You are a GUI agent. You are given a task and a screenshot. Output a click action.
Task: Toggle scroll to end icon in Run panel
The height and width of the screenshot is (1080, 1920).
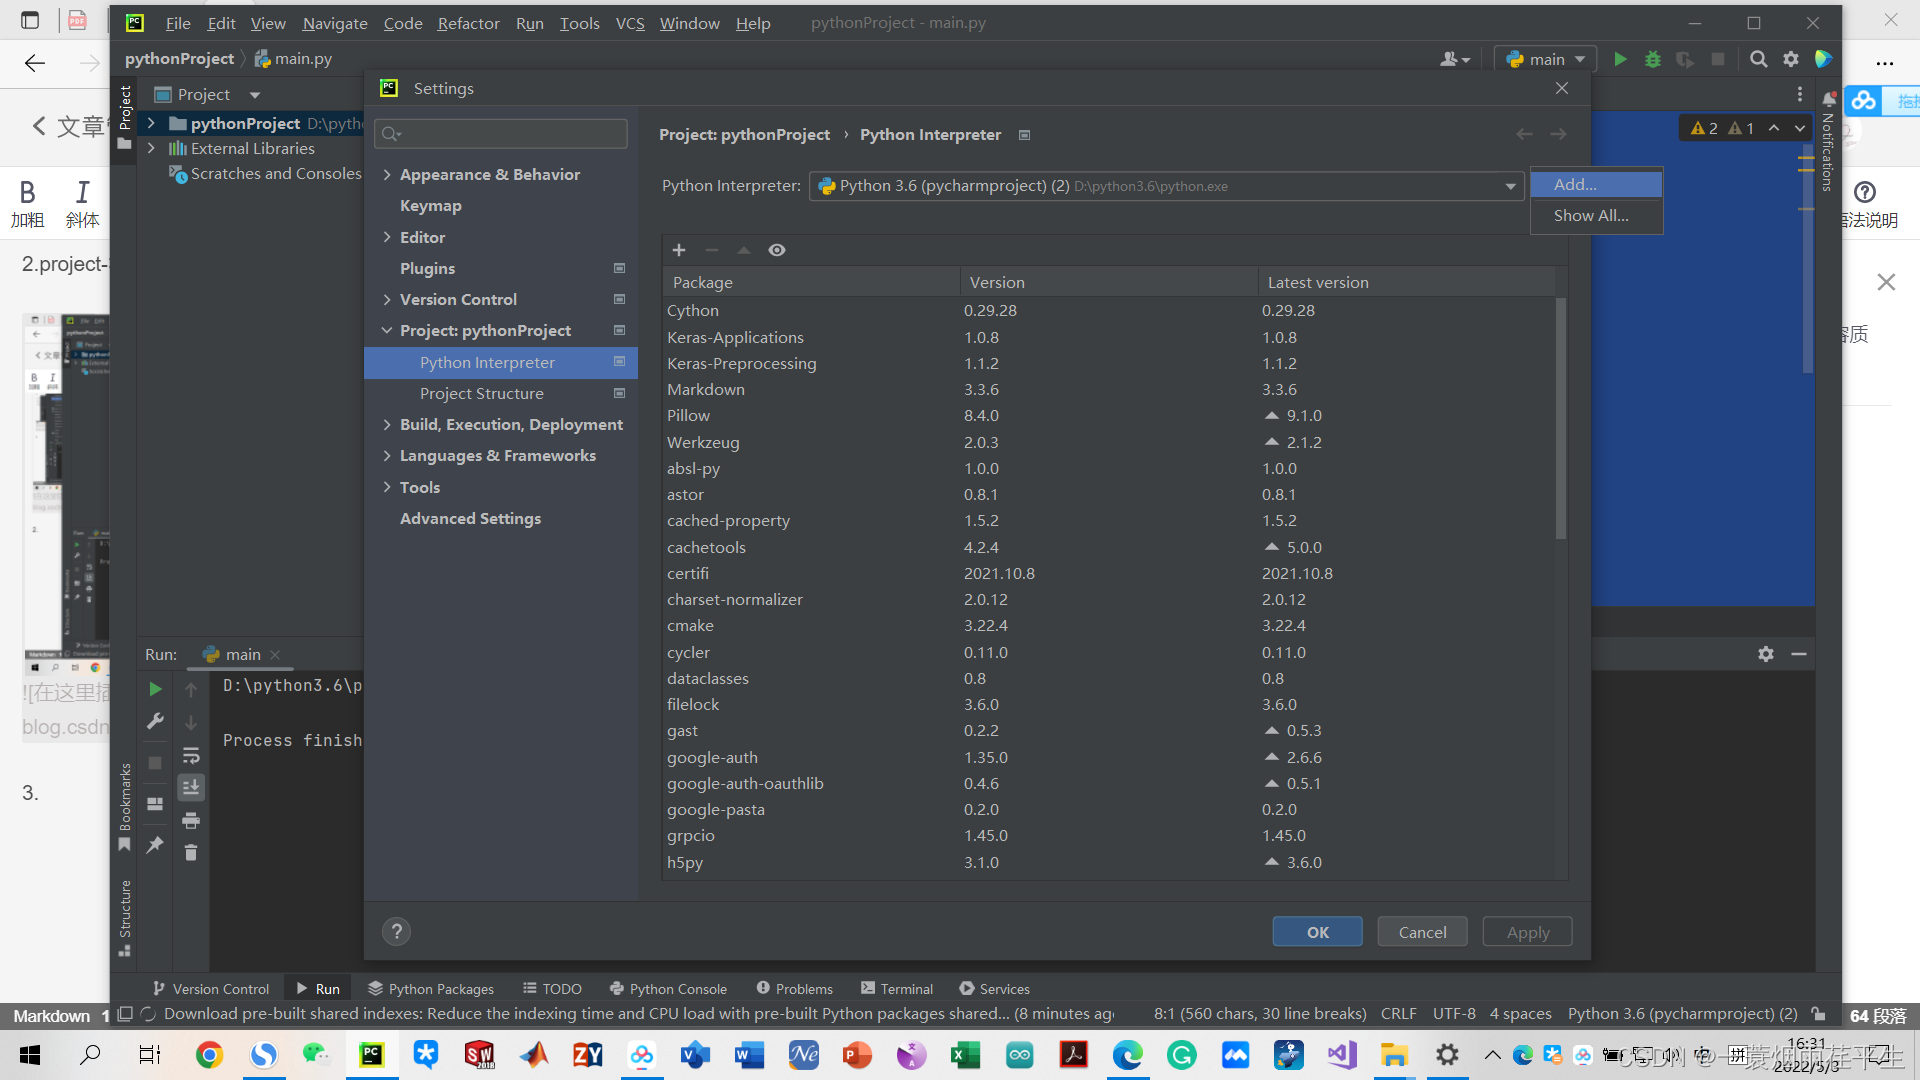click(191, 788)
